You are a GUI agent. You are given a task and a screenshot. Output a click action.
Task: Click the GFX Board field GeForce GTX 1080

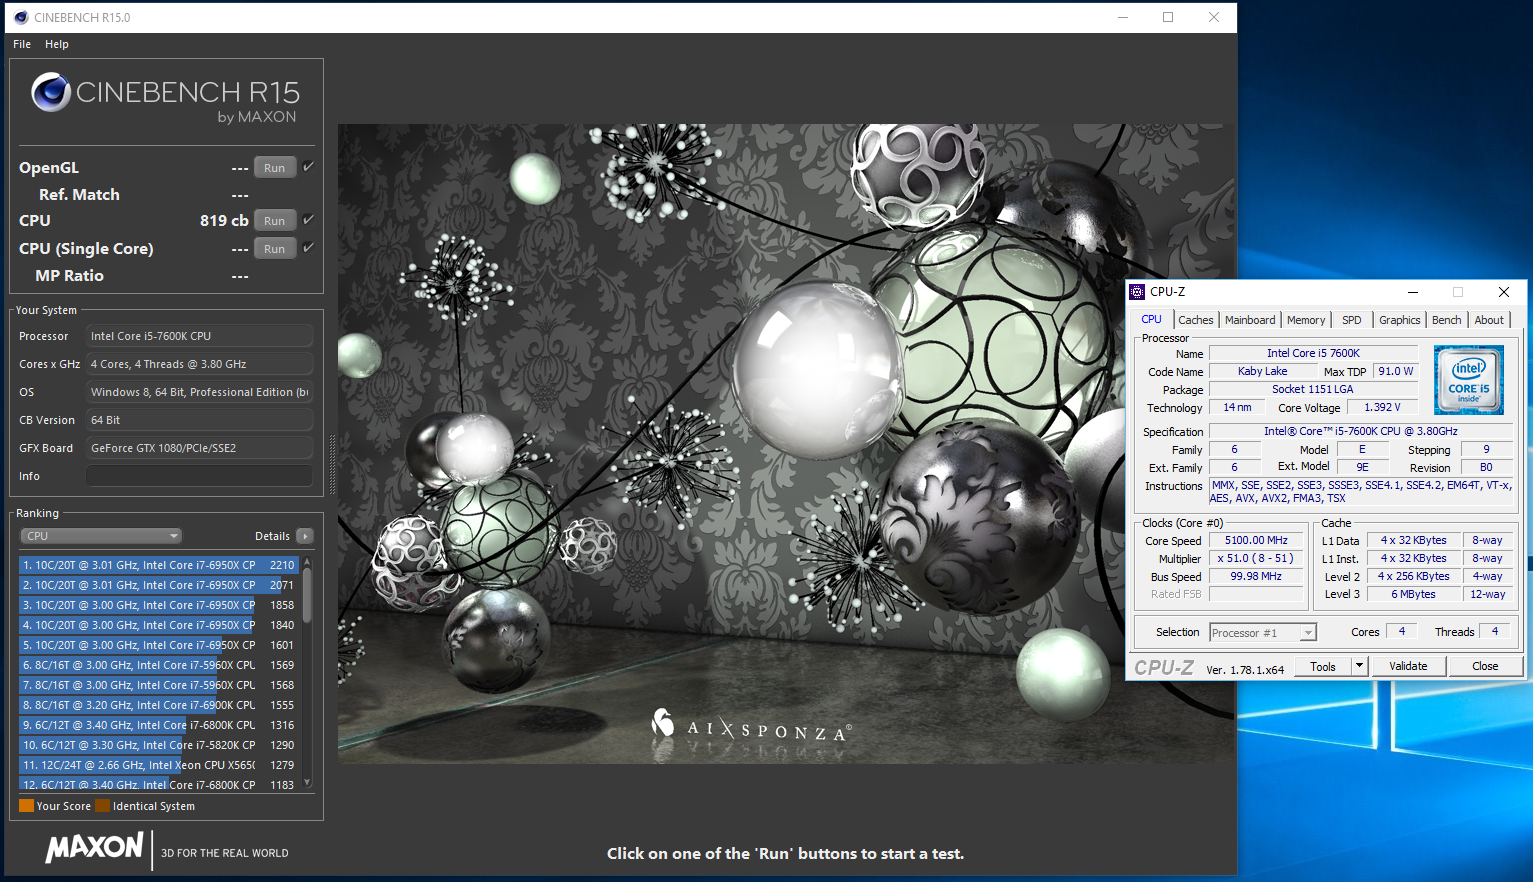coord(199,448)
